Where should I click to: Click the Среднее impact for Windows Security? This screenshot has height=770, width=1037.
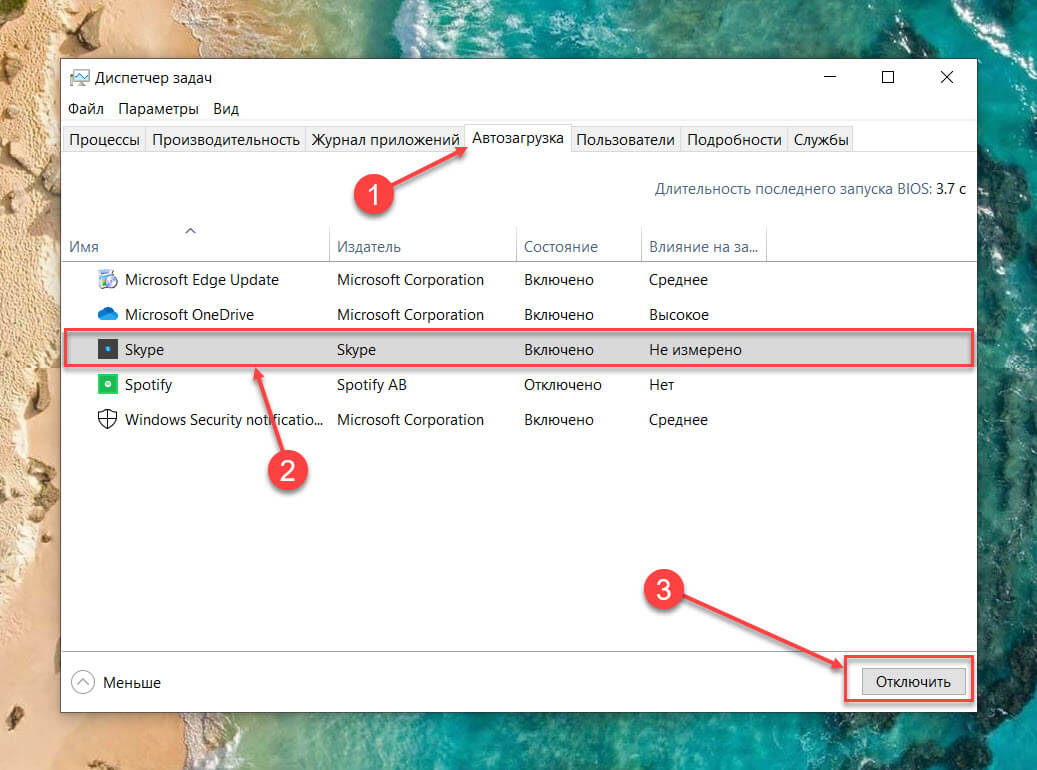coord(678,420)
